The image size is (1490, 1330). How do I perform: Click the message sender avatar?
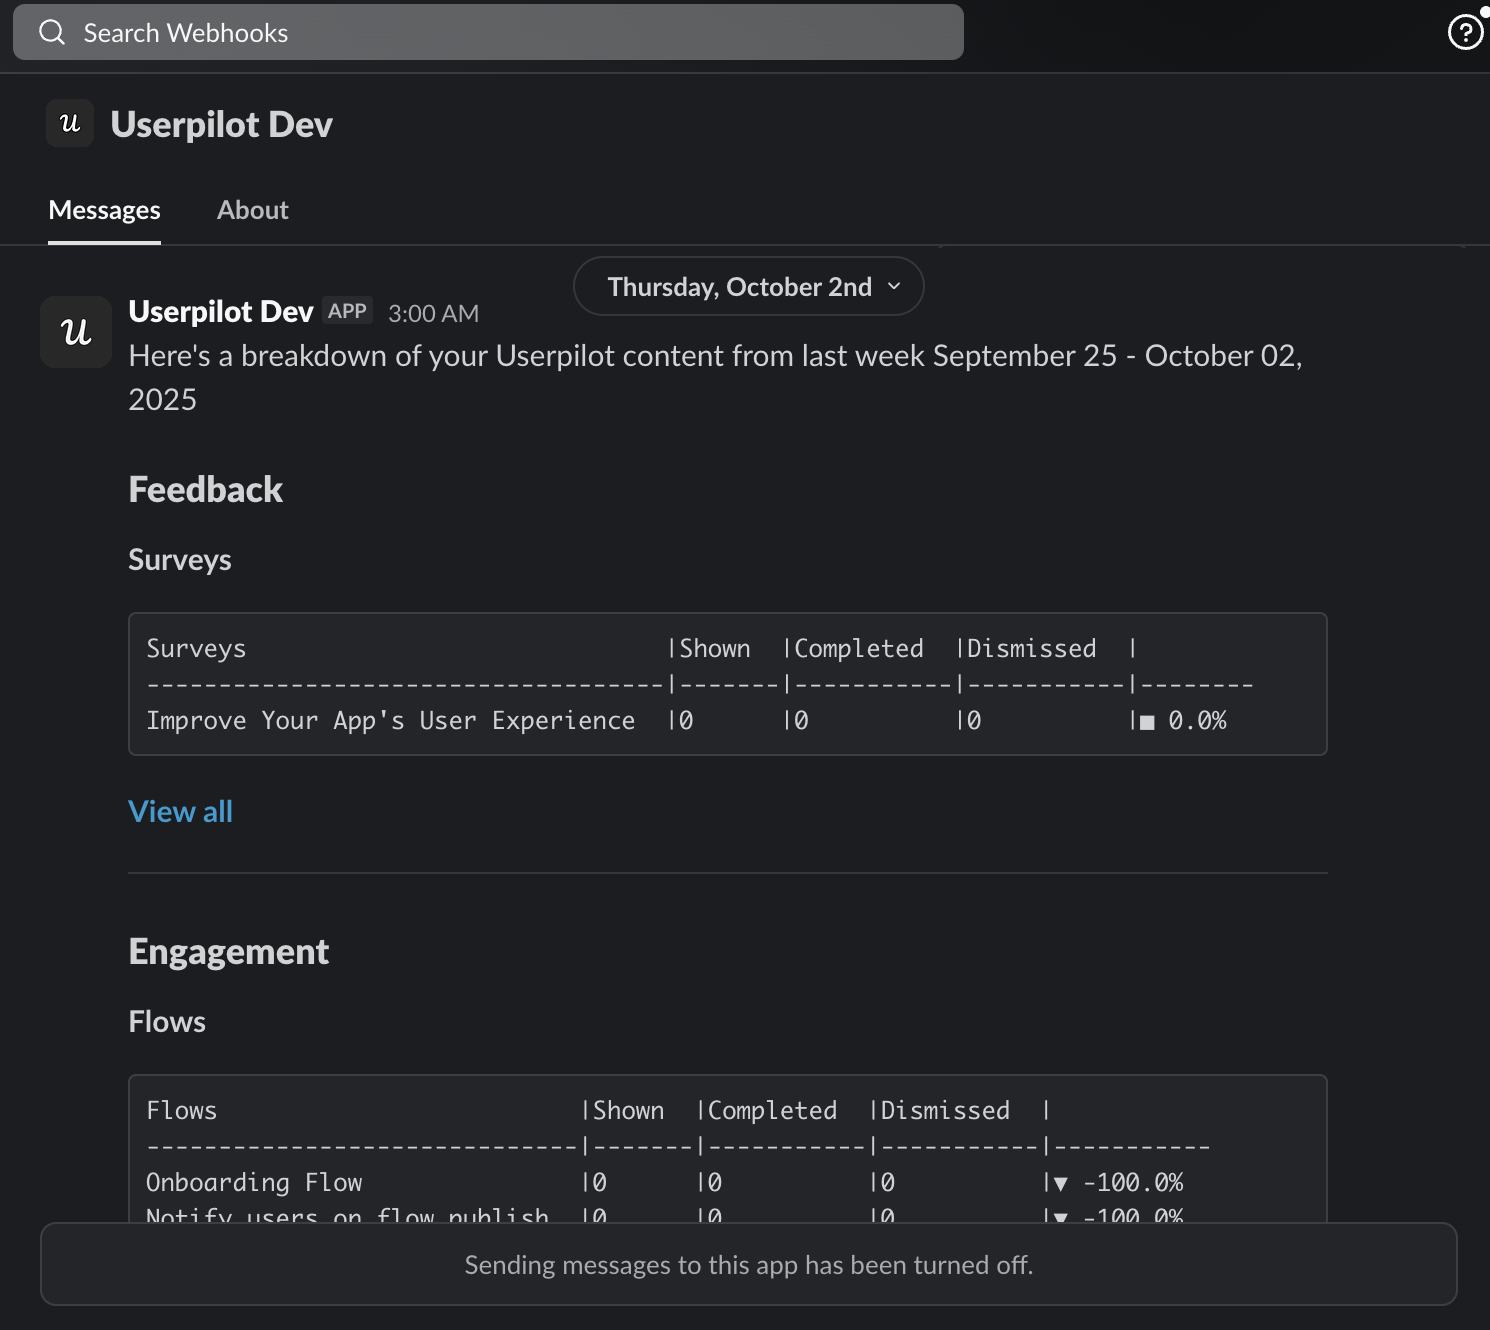tap(76, 332)
